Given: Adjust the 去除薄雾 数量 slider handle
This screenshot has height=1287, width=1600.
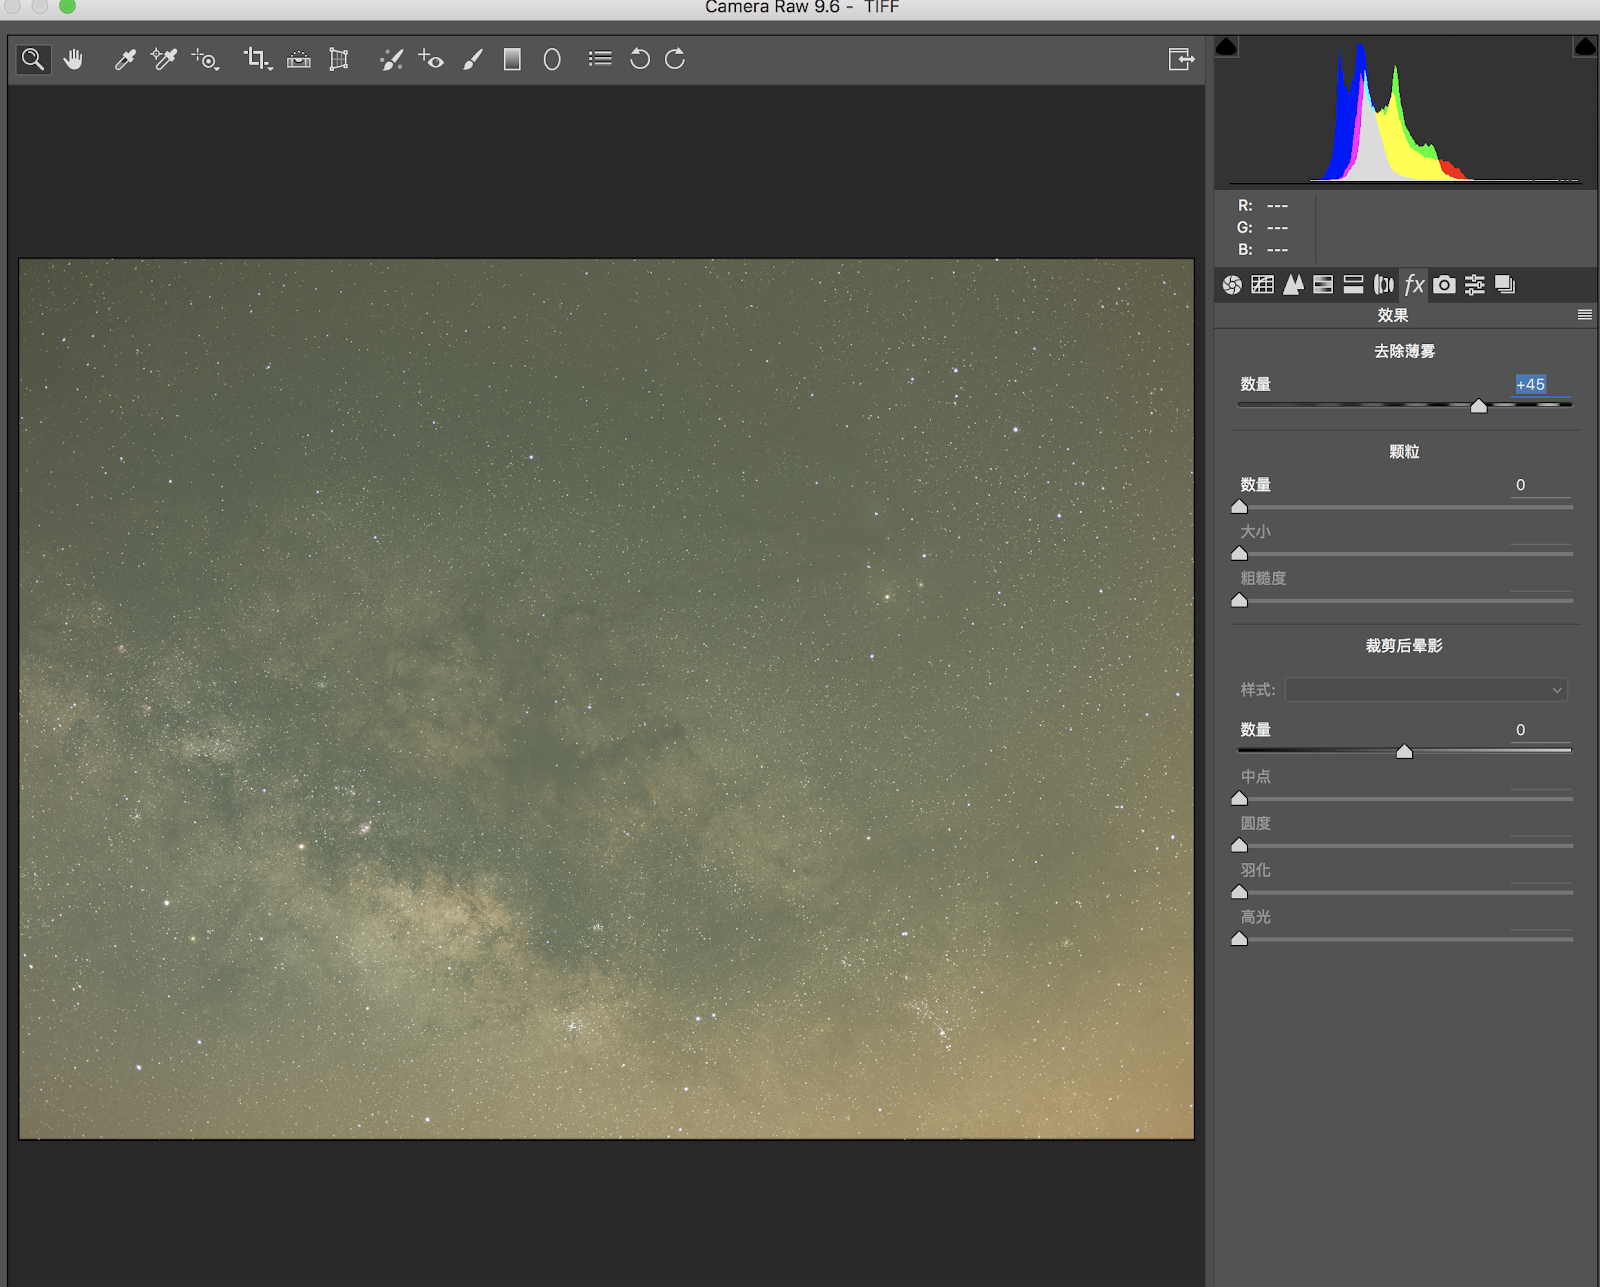Looking at the screenshot, I should point(1479,406).
